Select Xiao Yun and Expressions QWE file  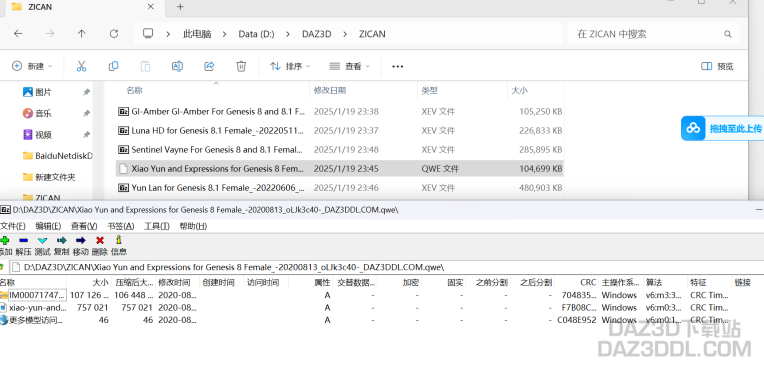pyautogui.click(x=340, y=169)
